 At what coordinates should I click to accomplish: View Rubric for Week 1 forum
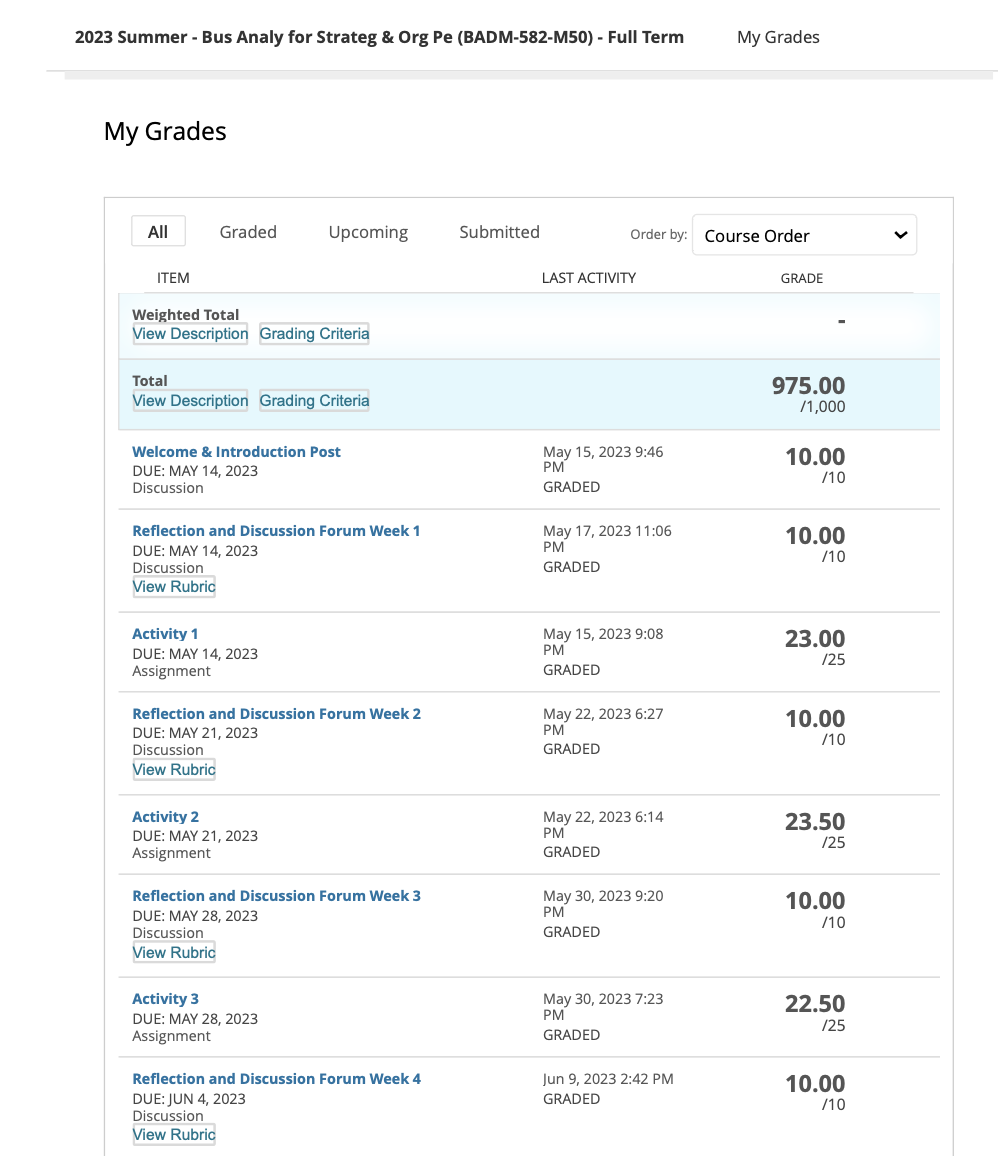(174, 587)
